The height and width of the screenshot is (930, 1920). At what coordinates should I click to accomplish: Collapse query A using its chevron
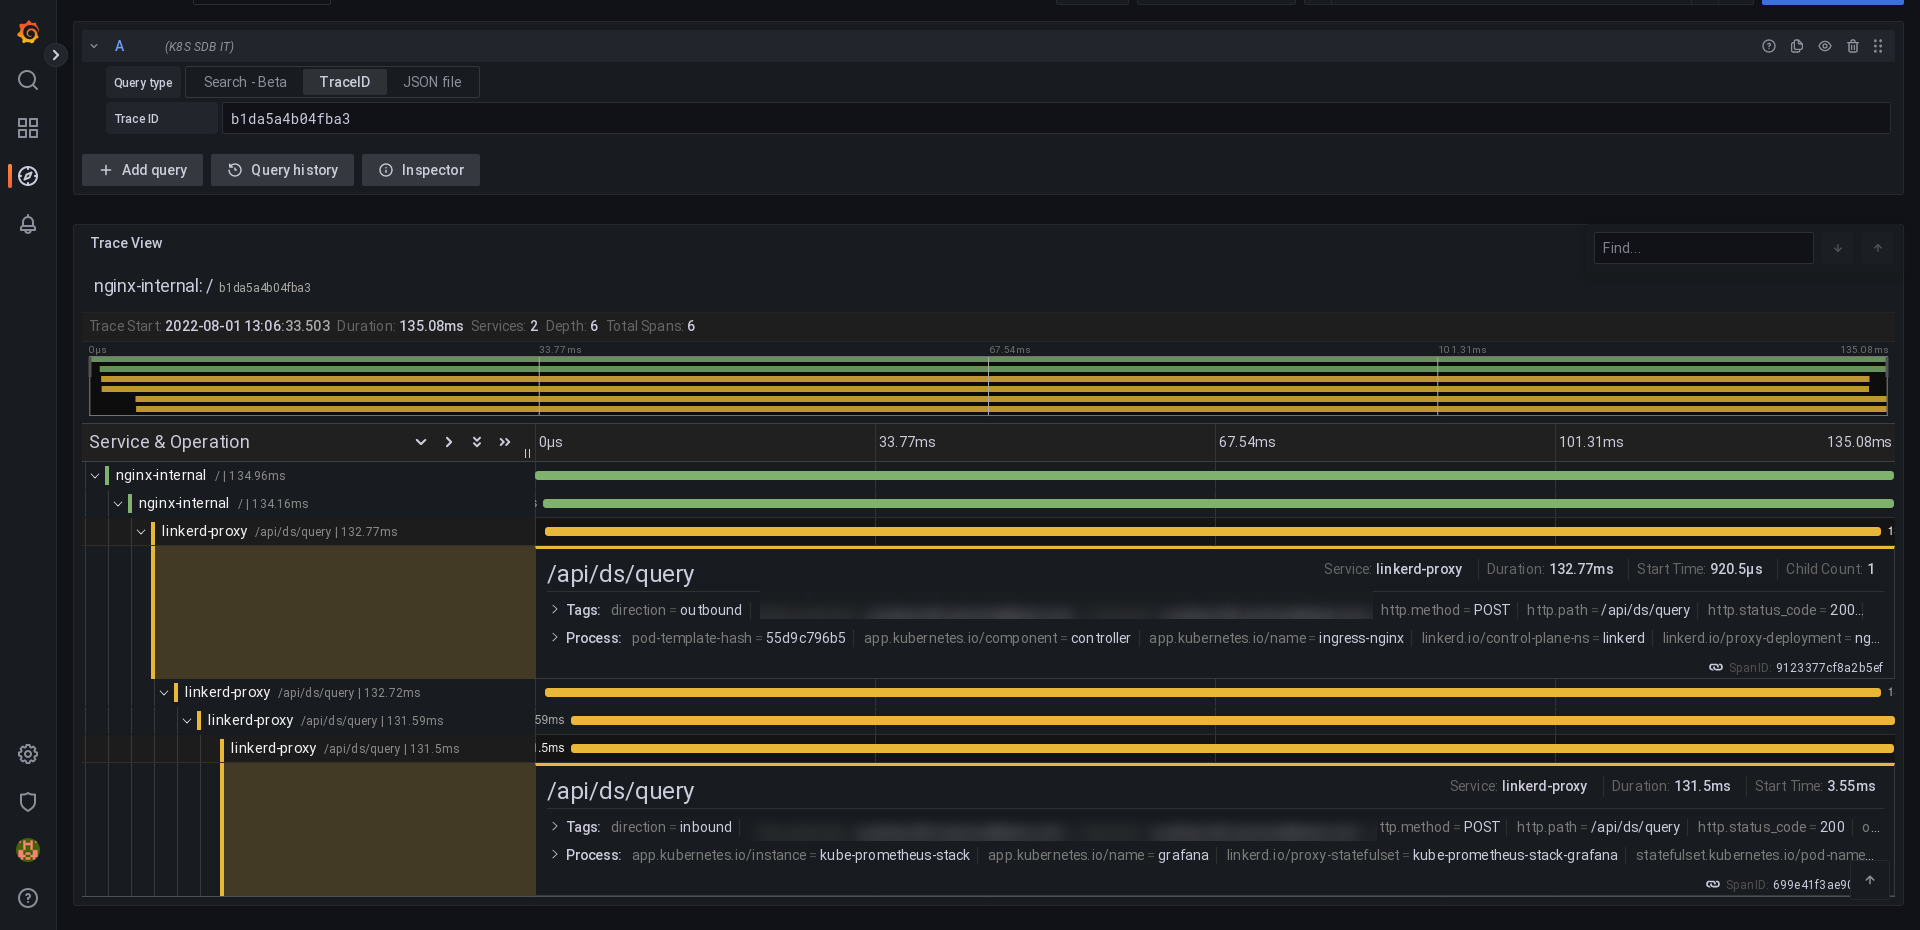pos(94,46)
